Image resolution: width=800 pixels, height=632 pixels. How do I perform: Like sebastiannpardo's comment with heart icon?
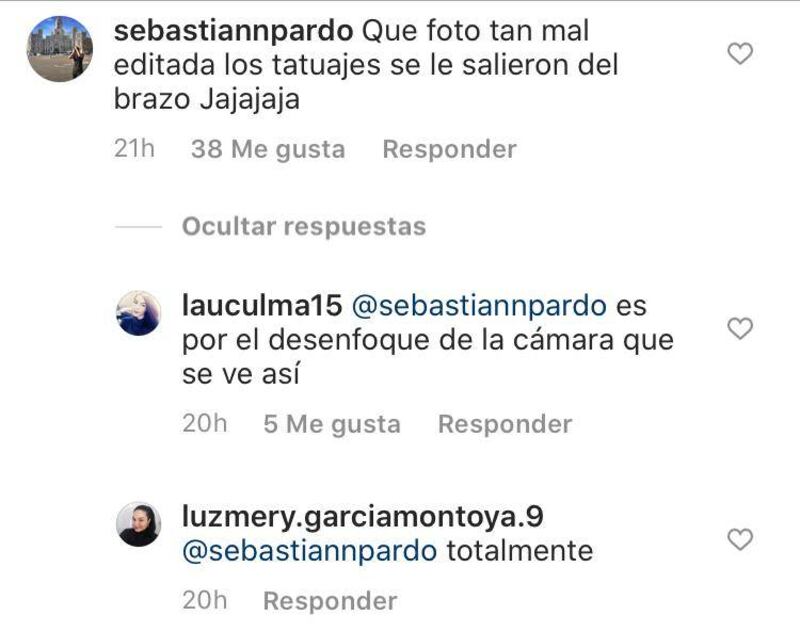pyautogui.click(x=740, y=54)
